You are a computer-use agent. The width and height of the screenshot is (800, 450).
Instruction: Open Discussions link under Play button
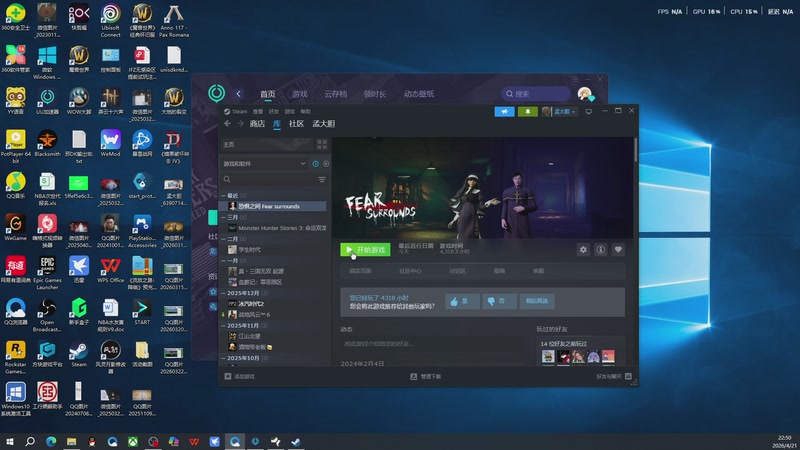point(458,271)
